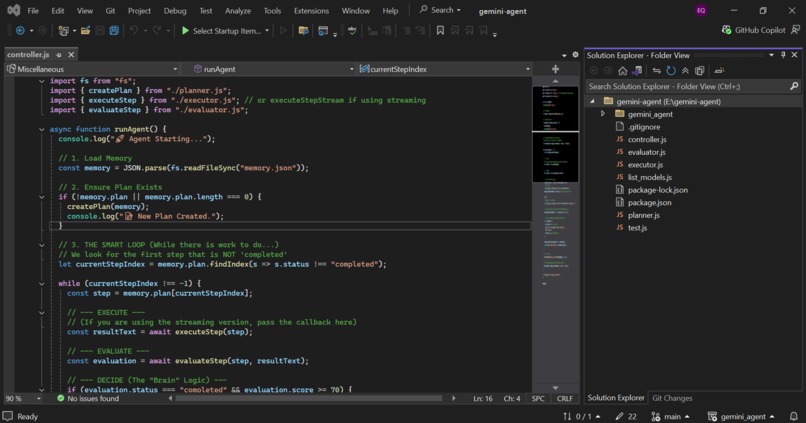Image resolution: width=806 pixels, height=423 pixels.
Task: Click the Navigate Backward arrow icon
Action: pyautogui.click(x=20, y=31)
